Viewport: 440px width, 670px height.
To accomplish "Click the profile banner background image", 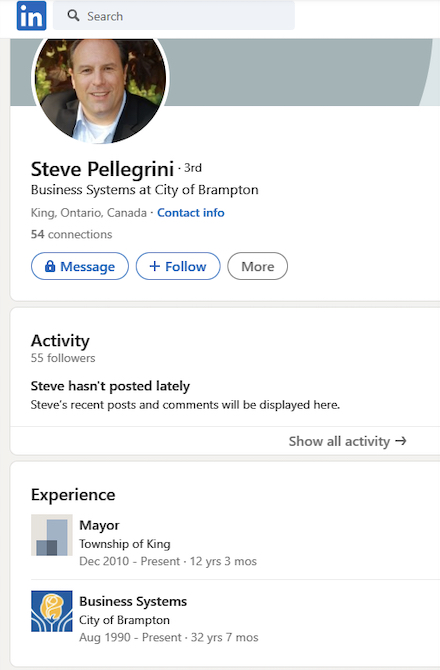I will [299, 72].
